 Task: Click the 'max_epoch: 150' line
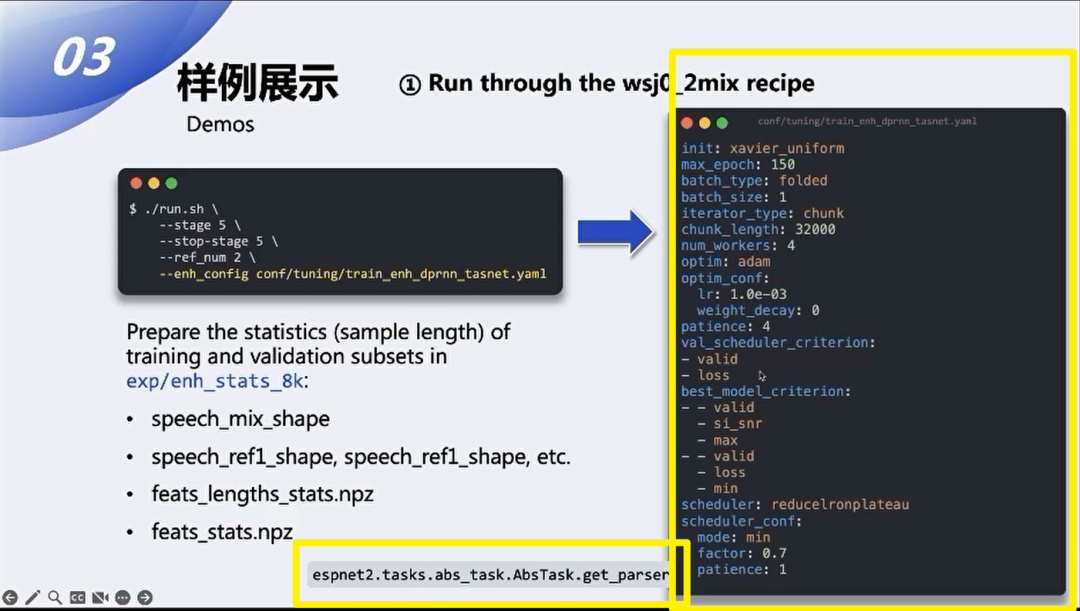(x=738, y=165)
